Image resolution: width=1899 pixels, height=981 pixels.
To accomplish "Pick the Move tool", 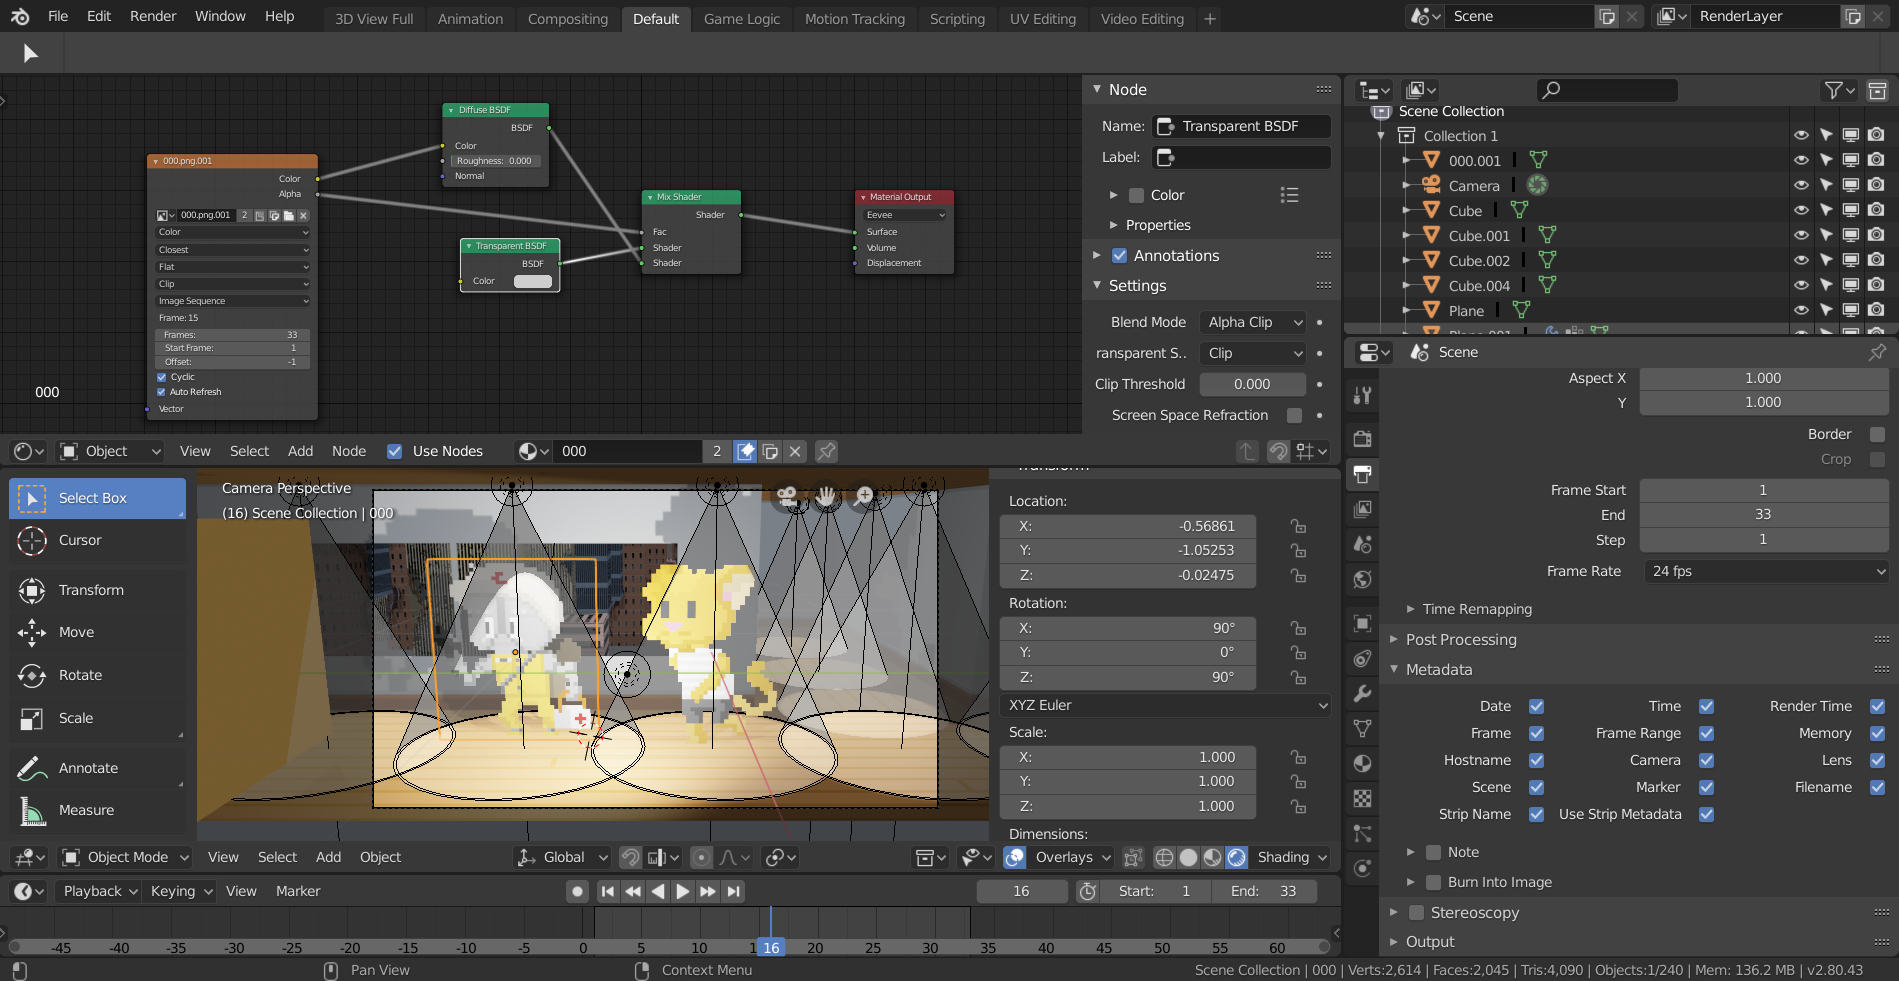I will click(97, 632).
